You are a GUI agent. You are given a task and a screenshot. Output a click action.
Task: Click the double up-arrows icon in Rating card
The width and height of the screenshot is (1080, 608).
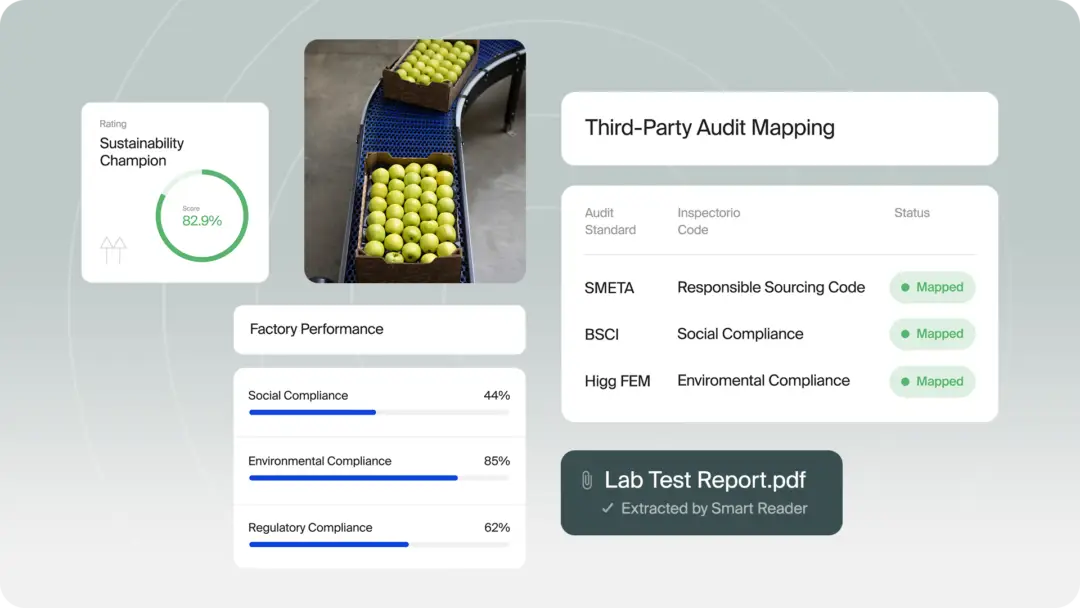(x=114, y=250)
